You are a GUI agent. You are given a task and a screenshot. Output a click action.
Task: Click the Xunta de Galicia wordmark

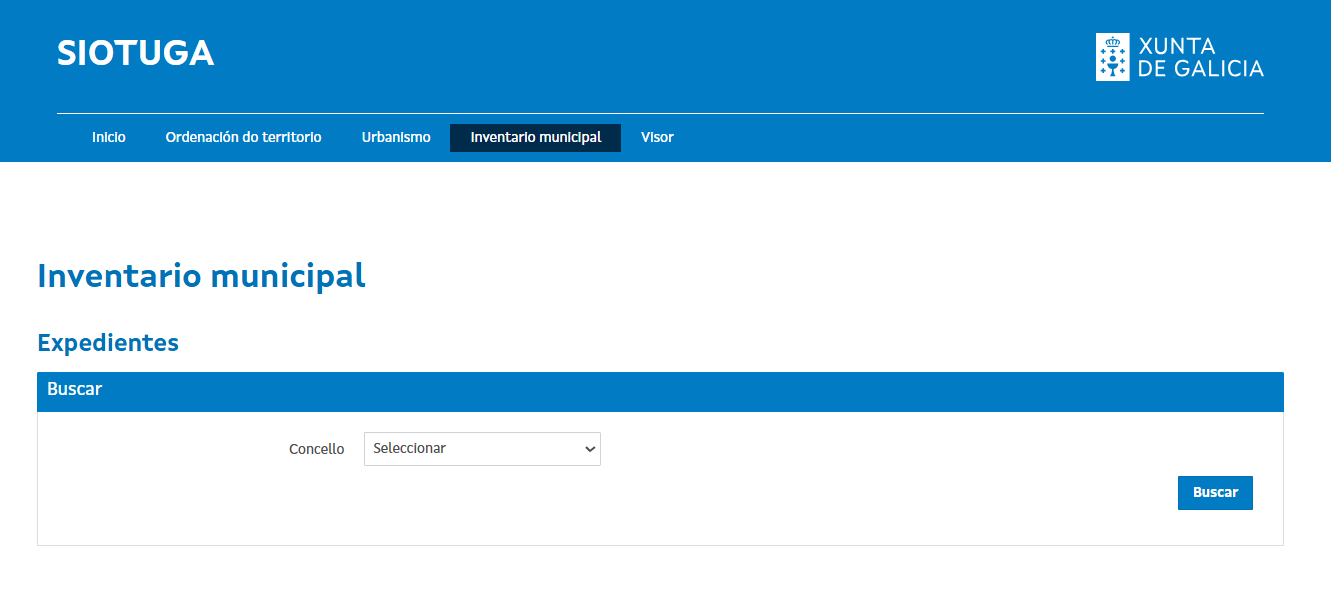(x=1201, y=58)
